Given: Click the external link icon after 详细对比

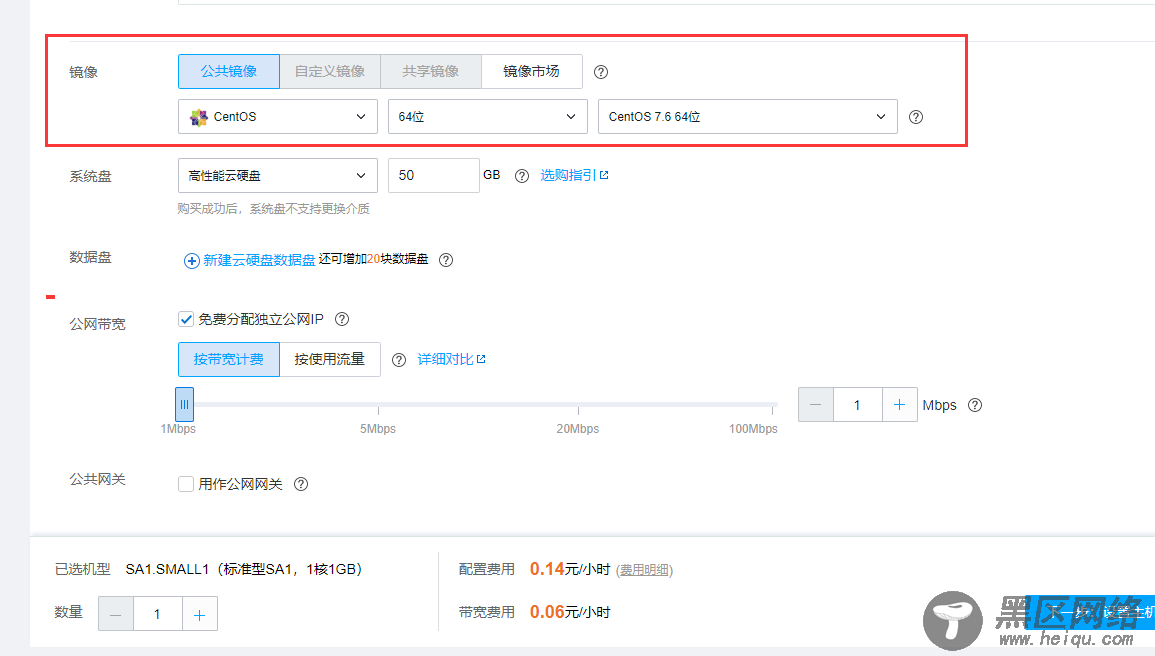Looking at the screenshot, I should point(481,359).
